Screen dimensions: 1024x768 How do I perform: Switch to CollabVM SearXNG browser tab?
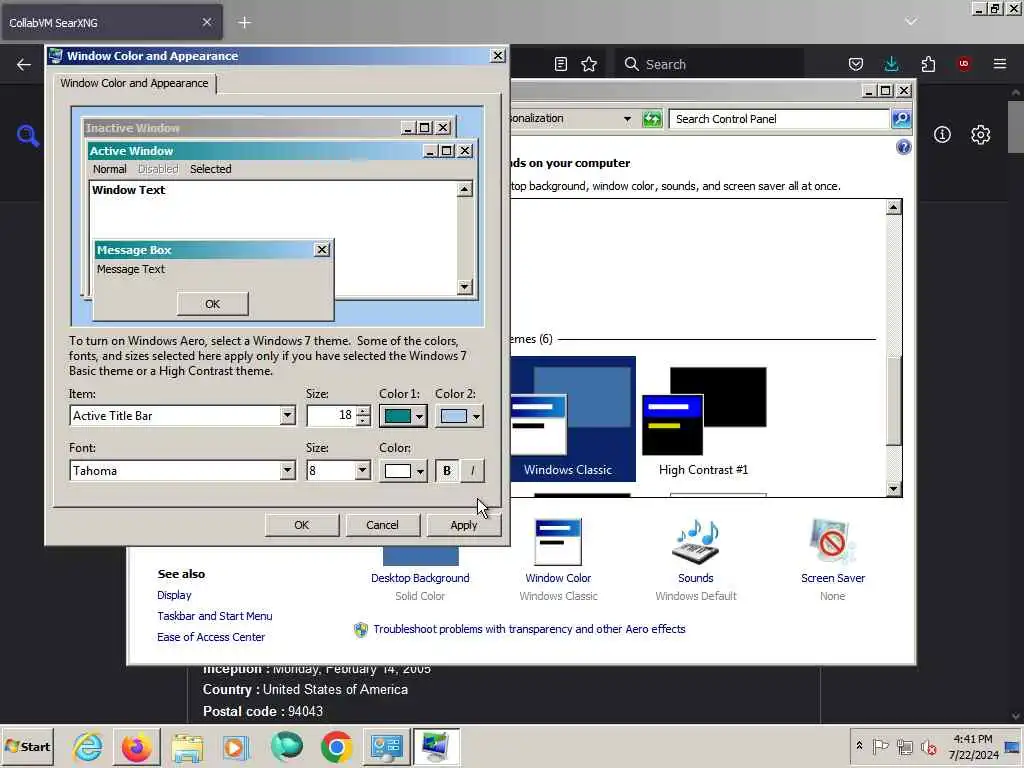point(104,22)
